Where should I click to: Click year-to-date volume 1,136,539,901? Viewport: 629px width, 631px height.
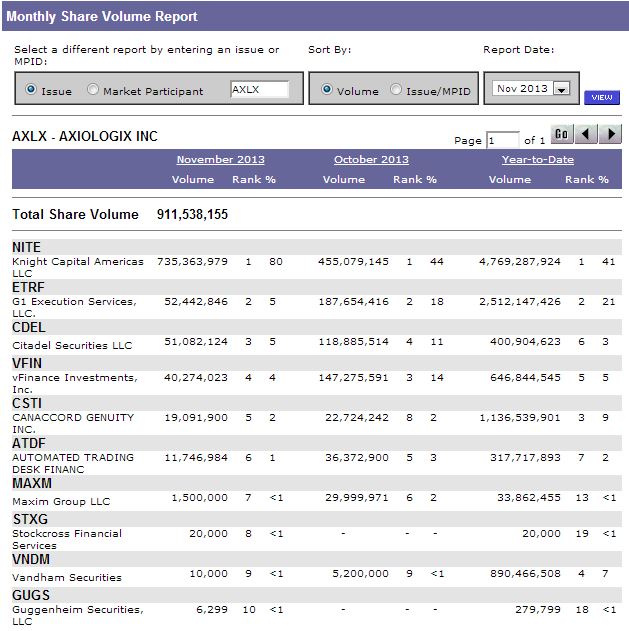click(520, 418)
